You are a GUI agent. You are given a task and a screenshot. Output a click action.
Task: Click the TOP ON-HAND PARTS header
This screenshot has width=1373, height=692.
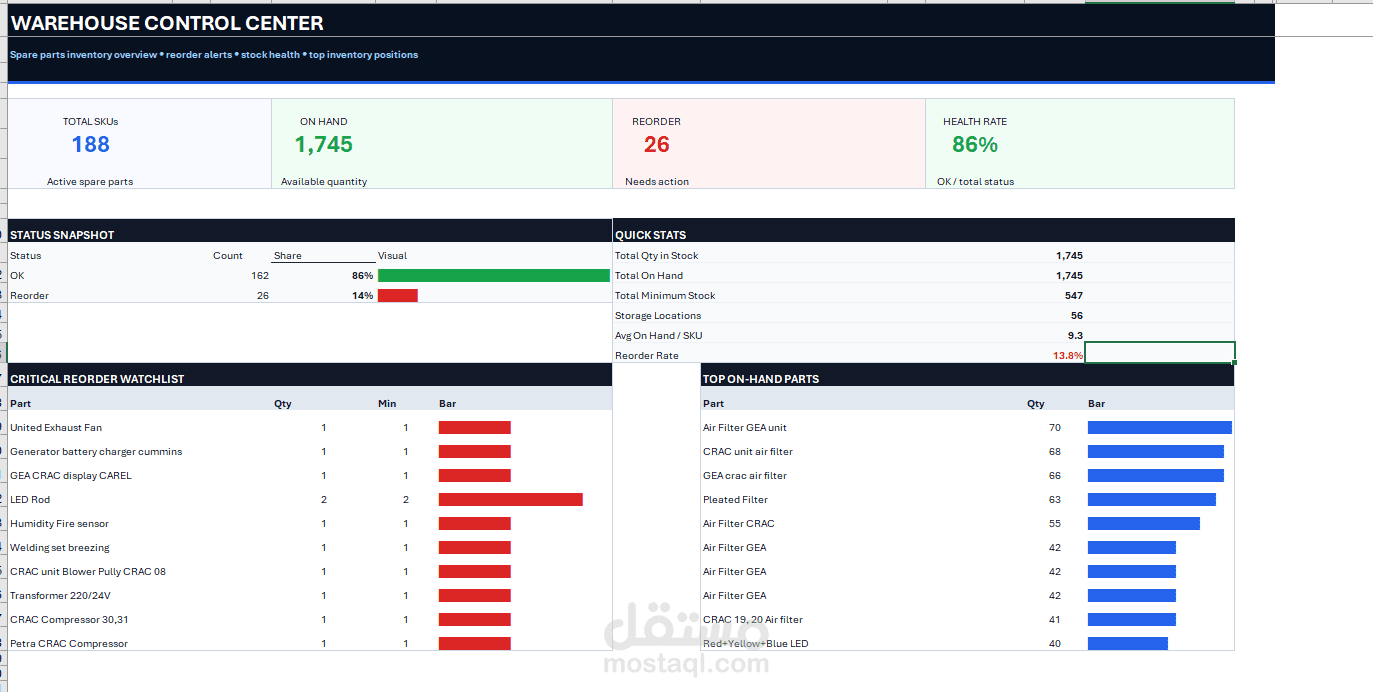(x=761, y=379)
